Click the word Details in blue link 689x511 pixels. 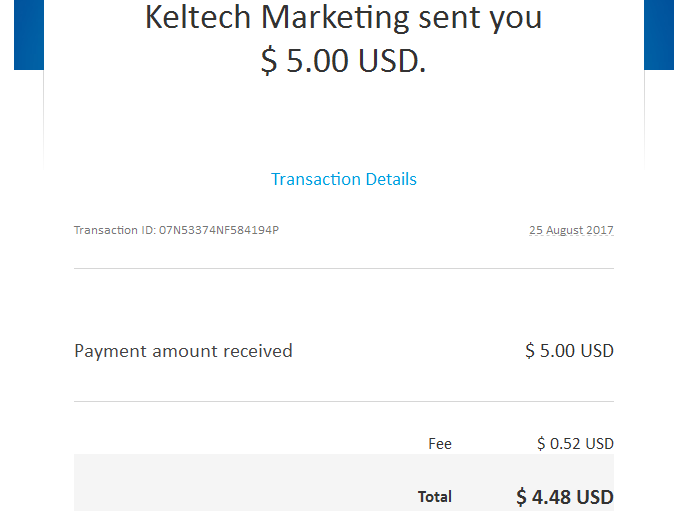pyautogui.click(x=391, y=179)
